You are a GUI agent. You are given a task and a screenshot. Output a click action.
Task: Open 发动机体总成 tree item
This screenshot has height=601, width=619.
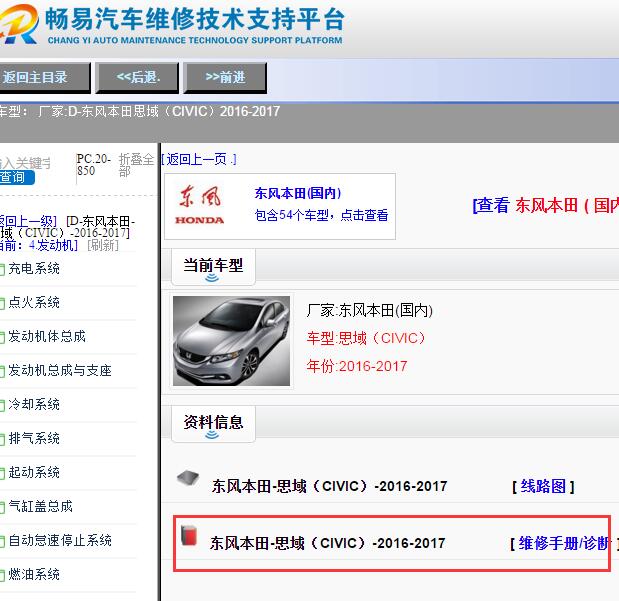47,336
